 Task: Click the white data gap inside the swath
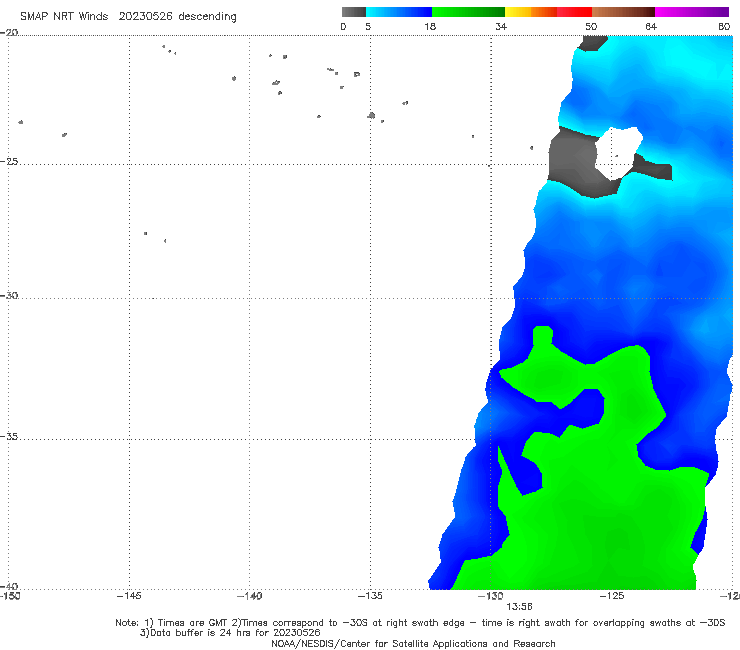(x=618, y=152)
